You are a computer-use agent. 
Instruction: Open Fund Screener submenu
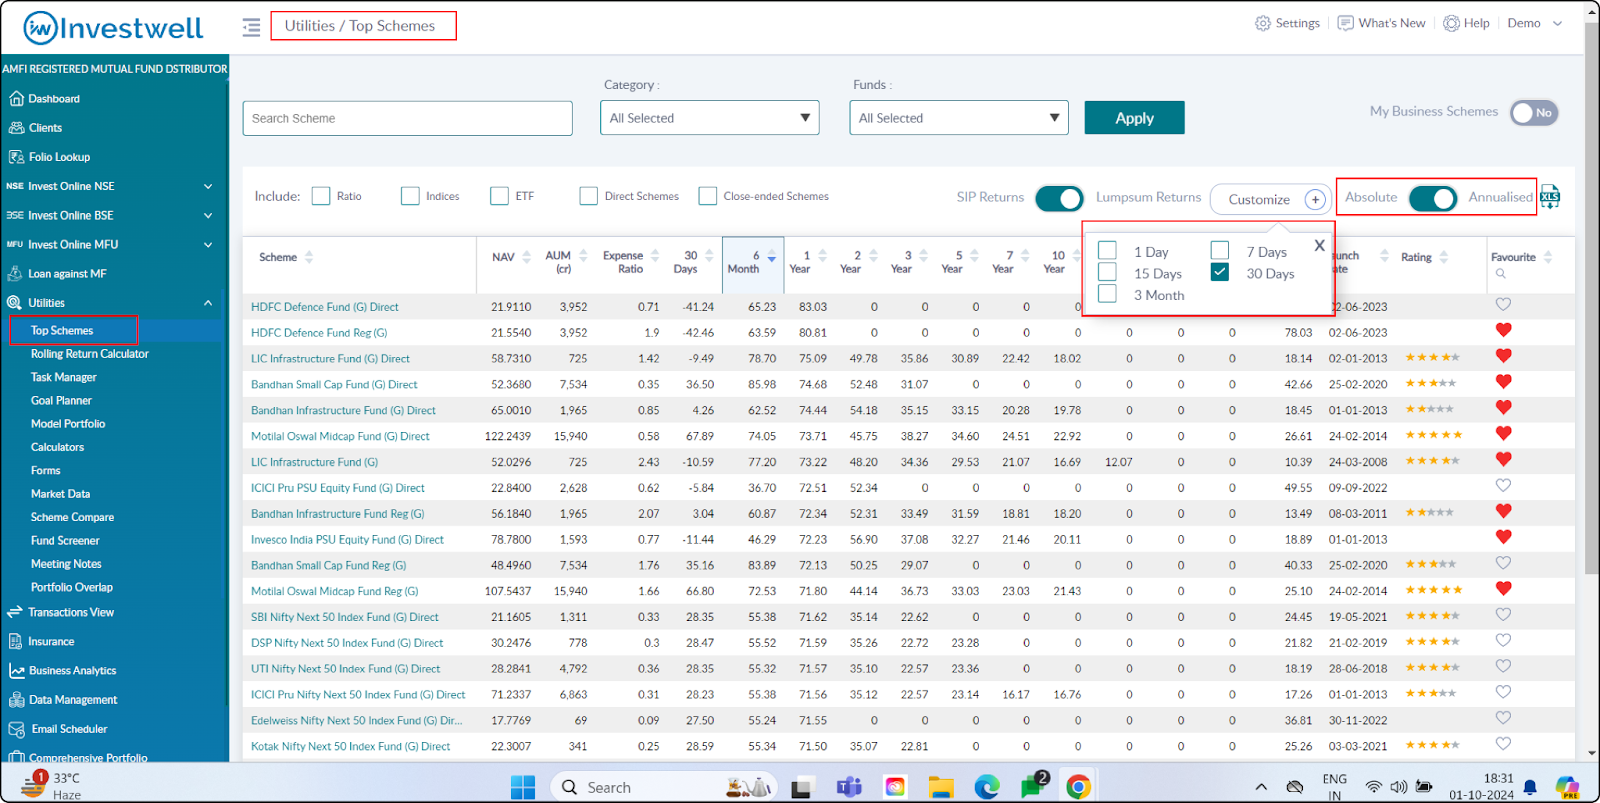(65, 541)
